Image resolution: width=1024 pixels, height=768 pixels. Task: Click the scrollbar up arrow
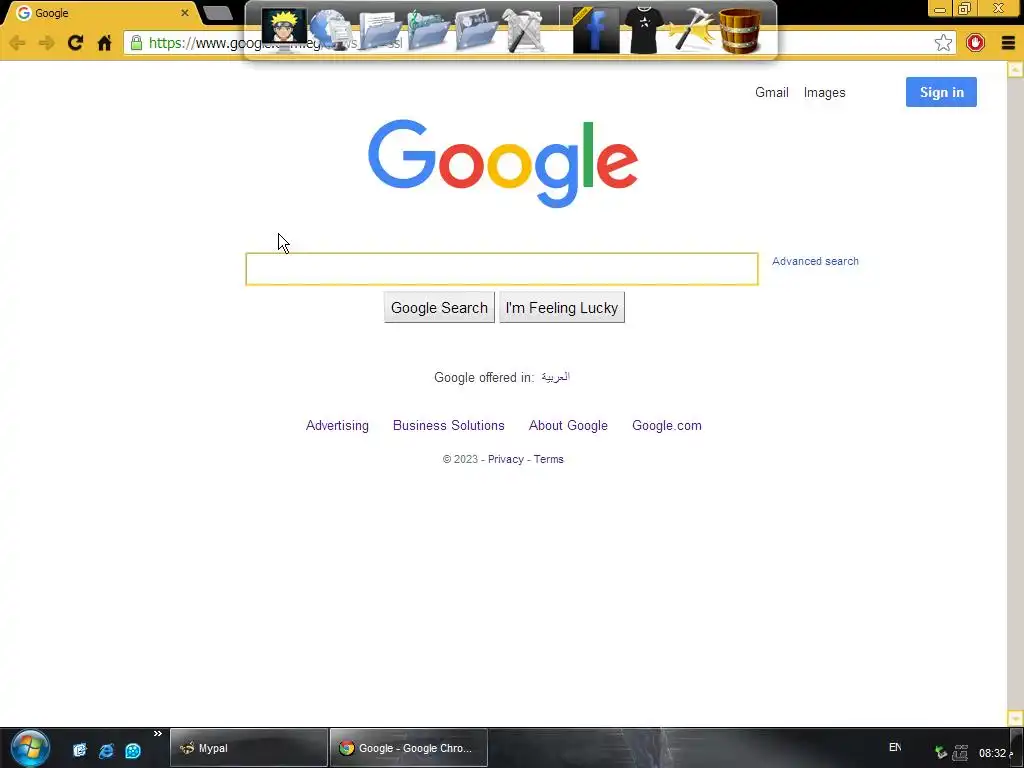coord(1015,69)
